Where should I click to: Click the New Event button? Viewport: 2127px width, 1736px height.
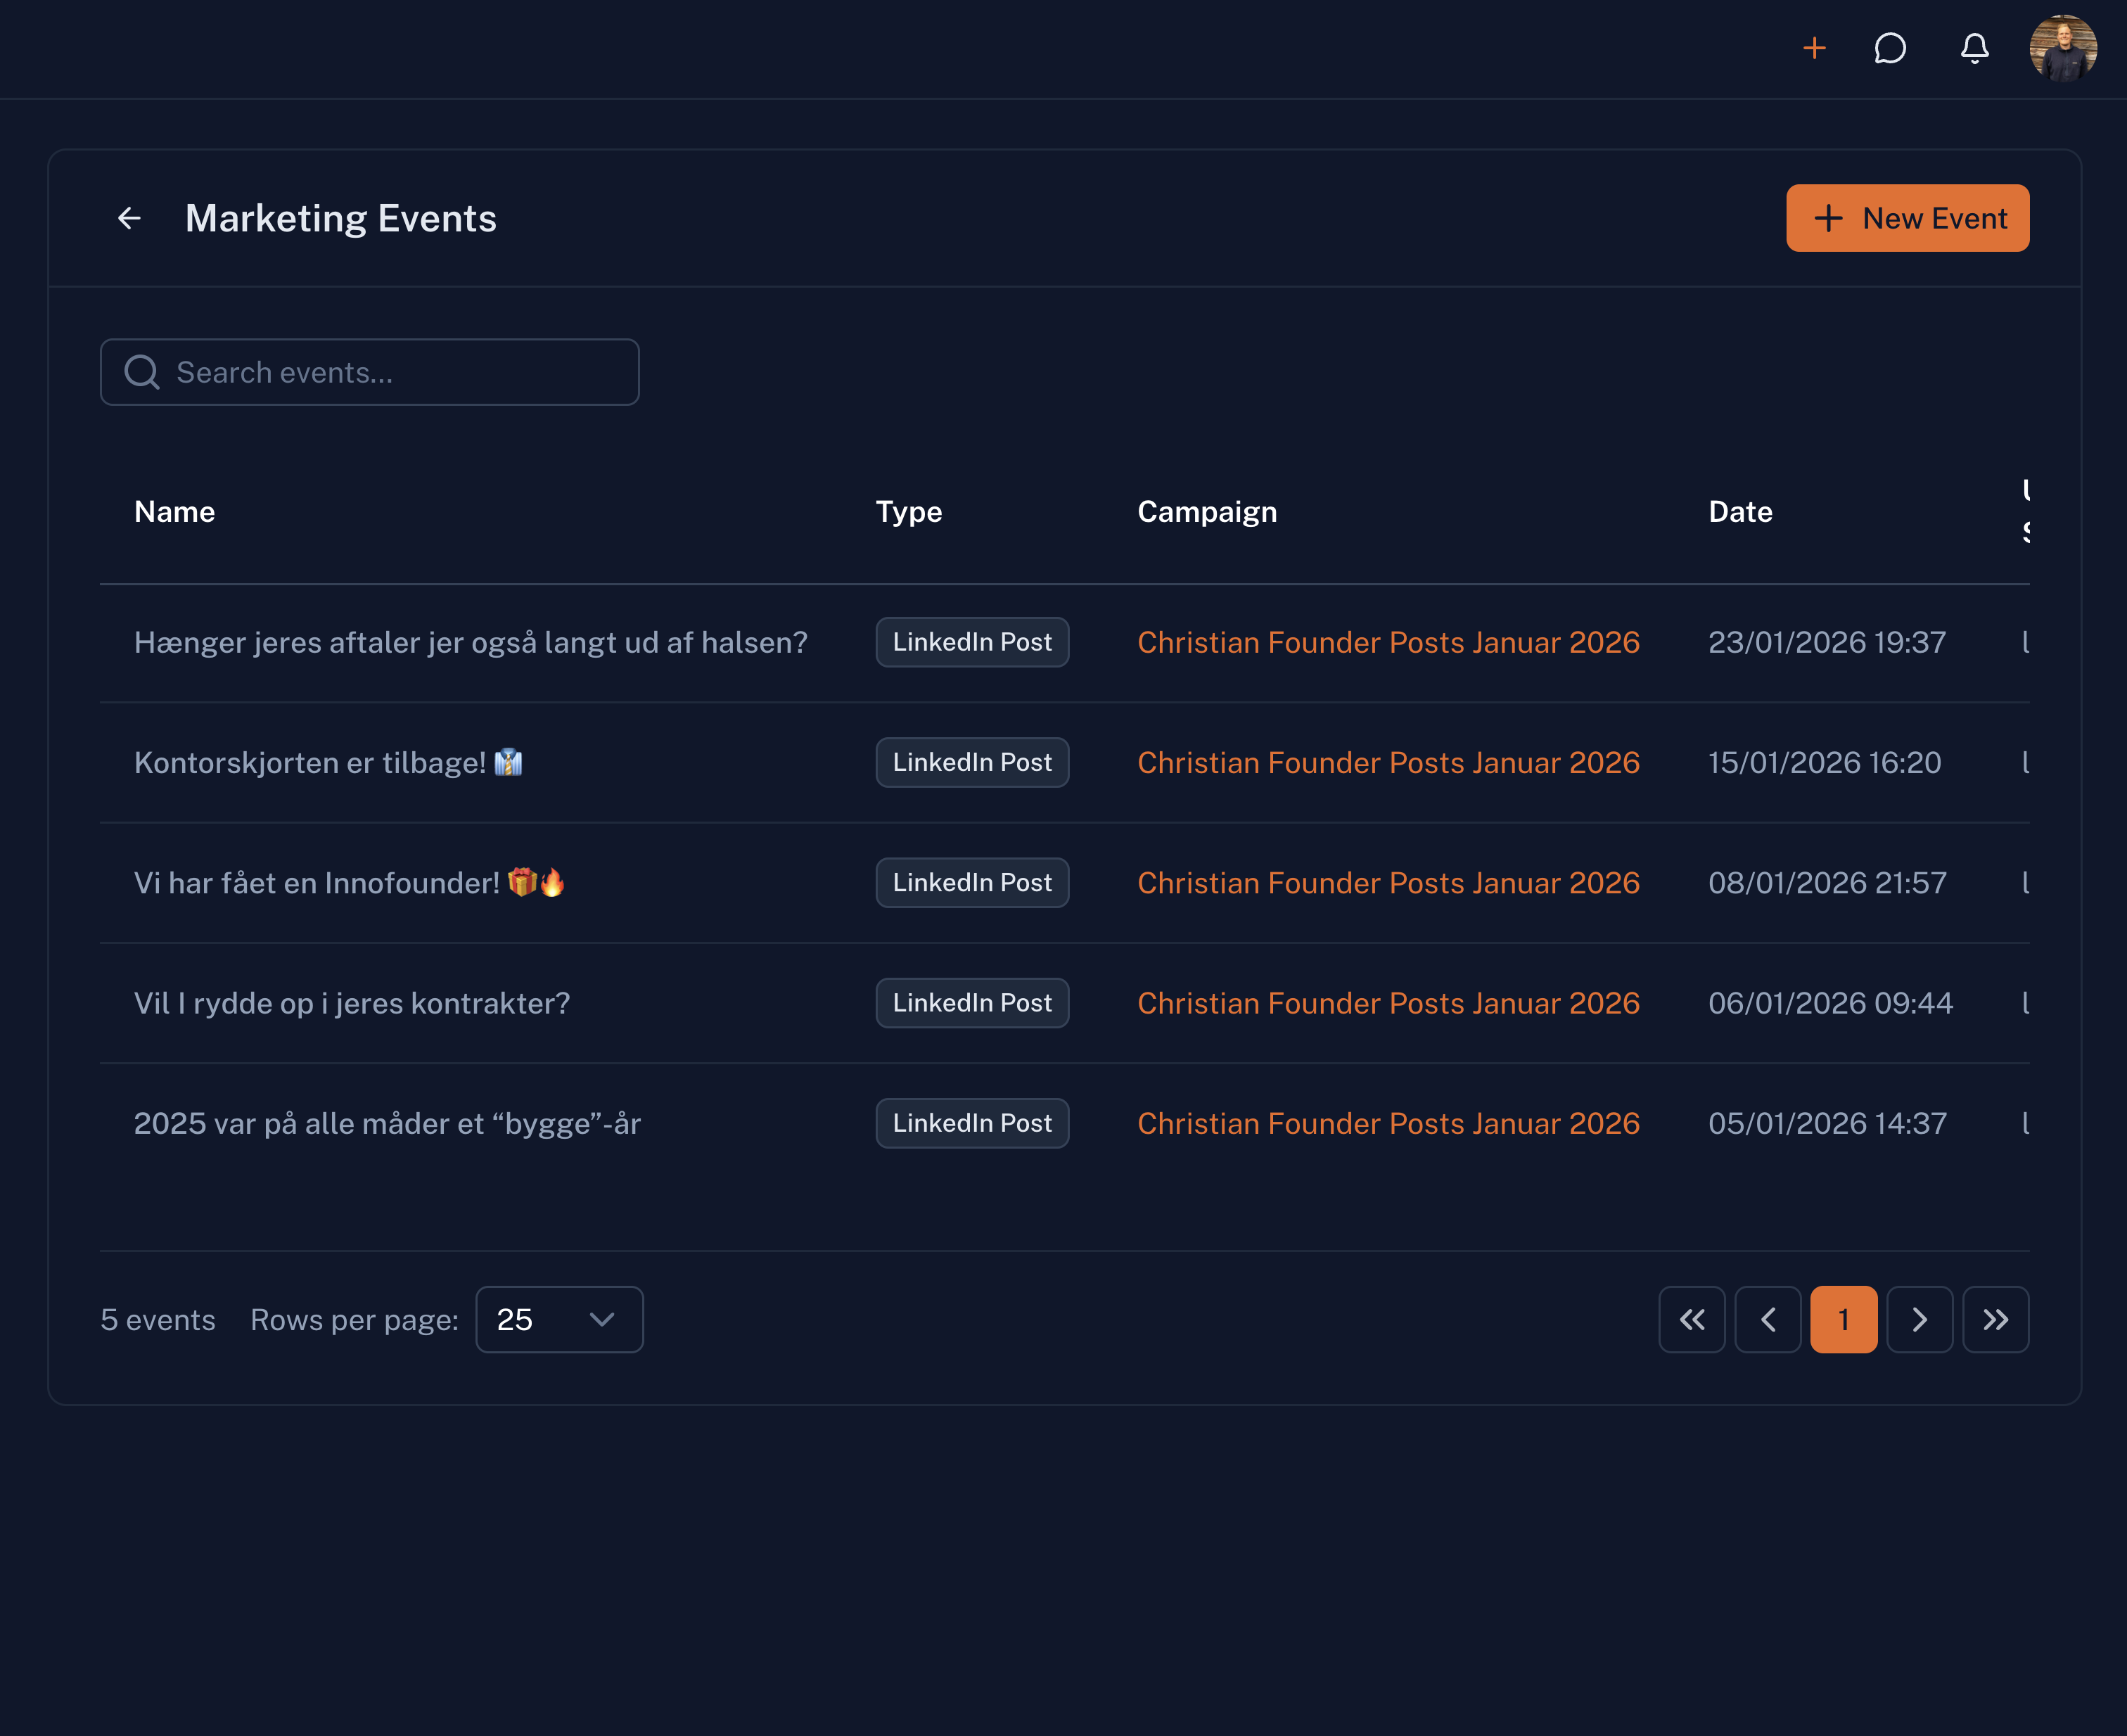1907,218
